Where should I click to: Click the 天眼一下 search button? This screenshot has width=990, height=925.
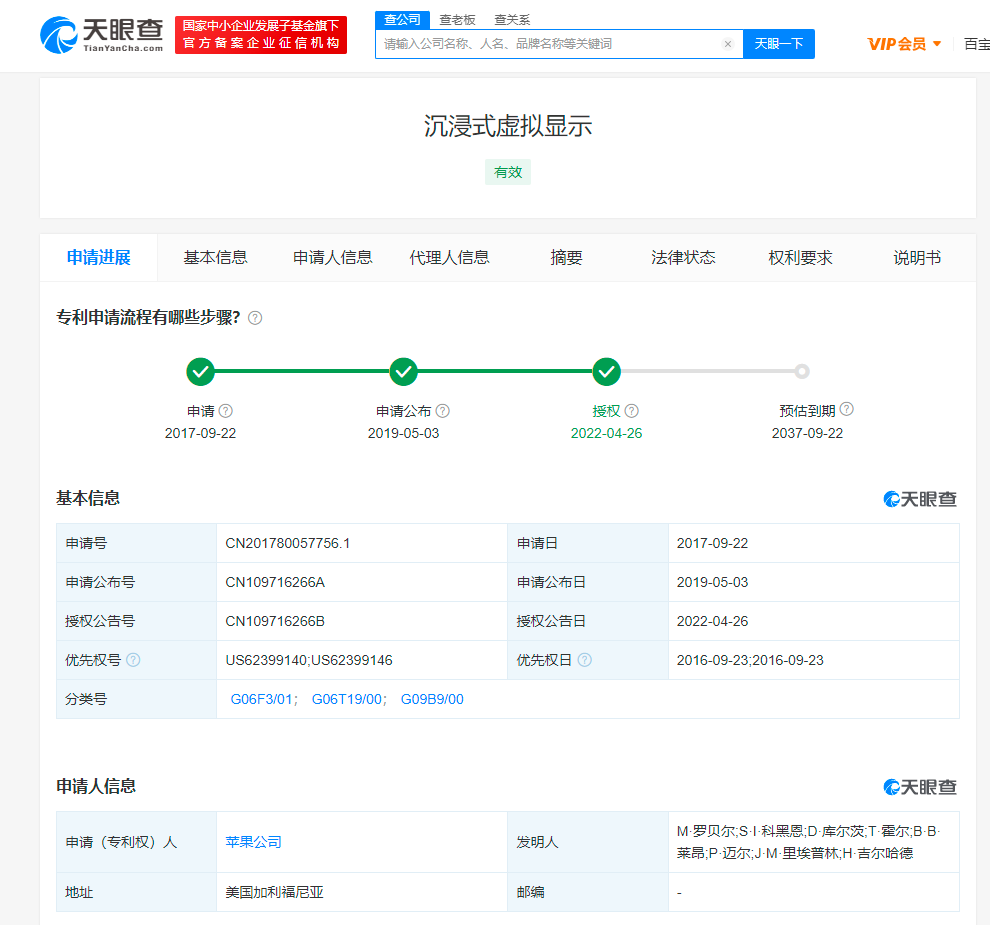(778, 44)
